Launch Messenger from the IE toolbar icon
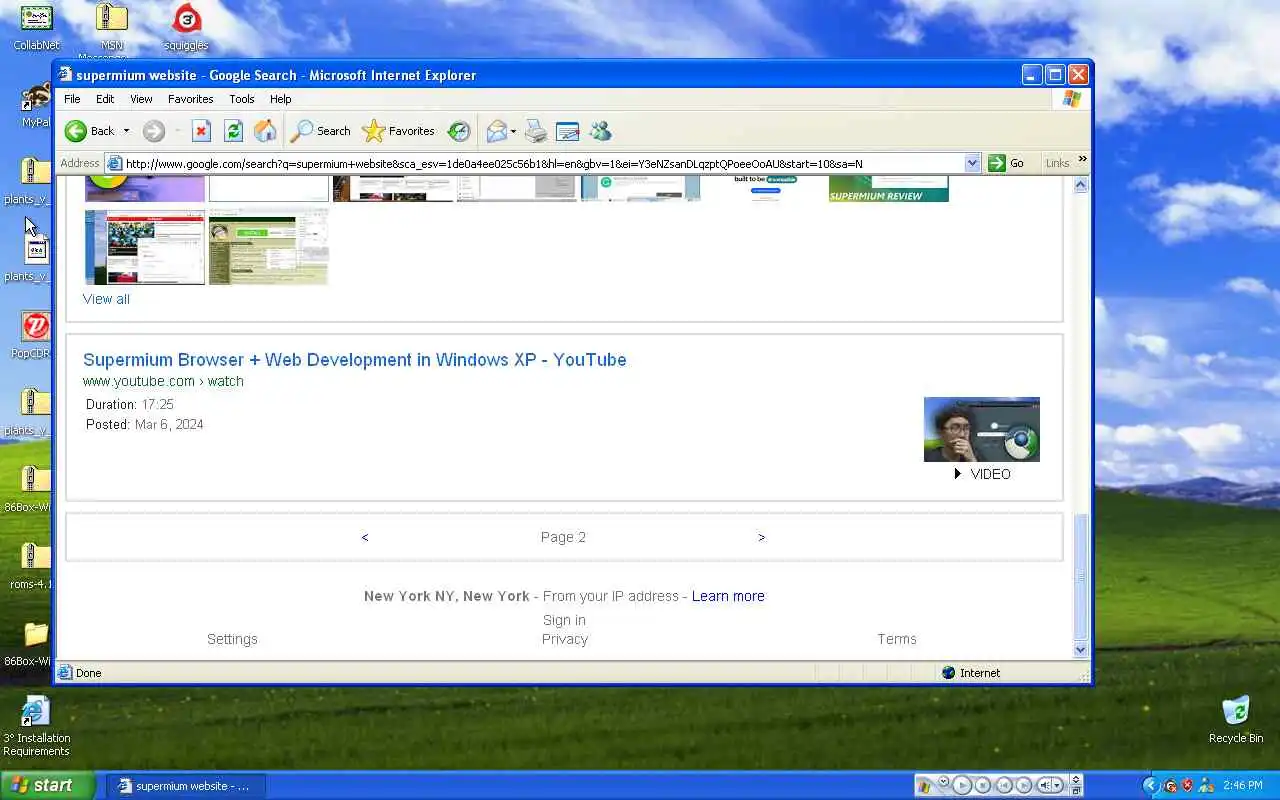Viewport: 1280px width, 800px height. (x=600, y=131)
